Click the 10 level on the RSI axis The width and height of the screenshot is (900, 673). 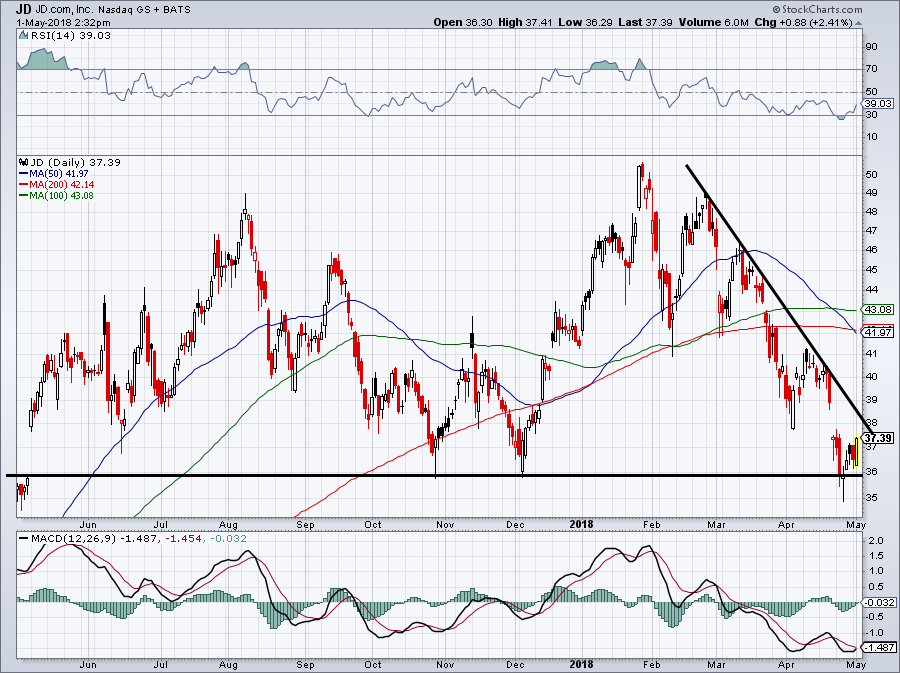pos(871,137)
